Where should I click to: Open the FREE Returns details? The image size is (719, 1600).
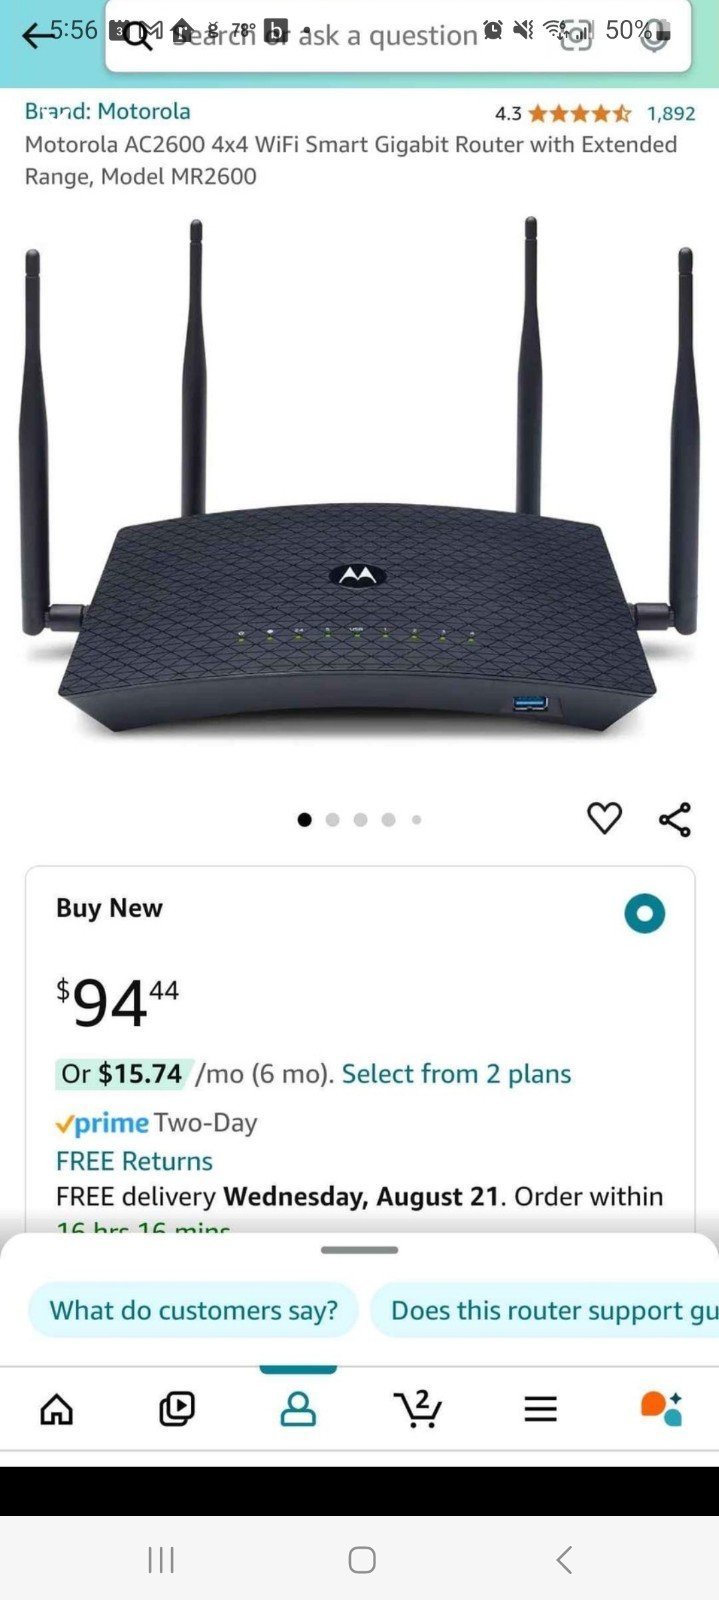[x=134, y=1161]
